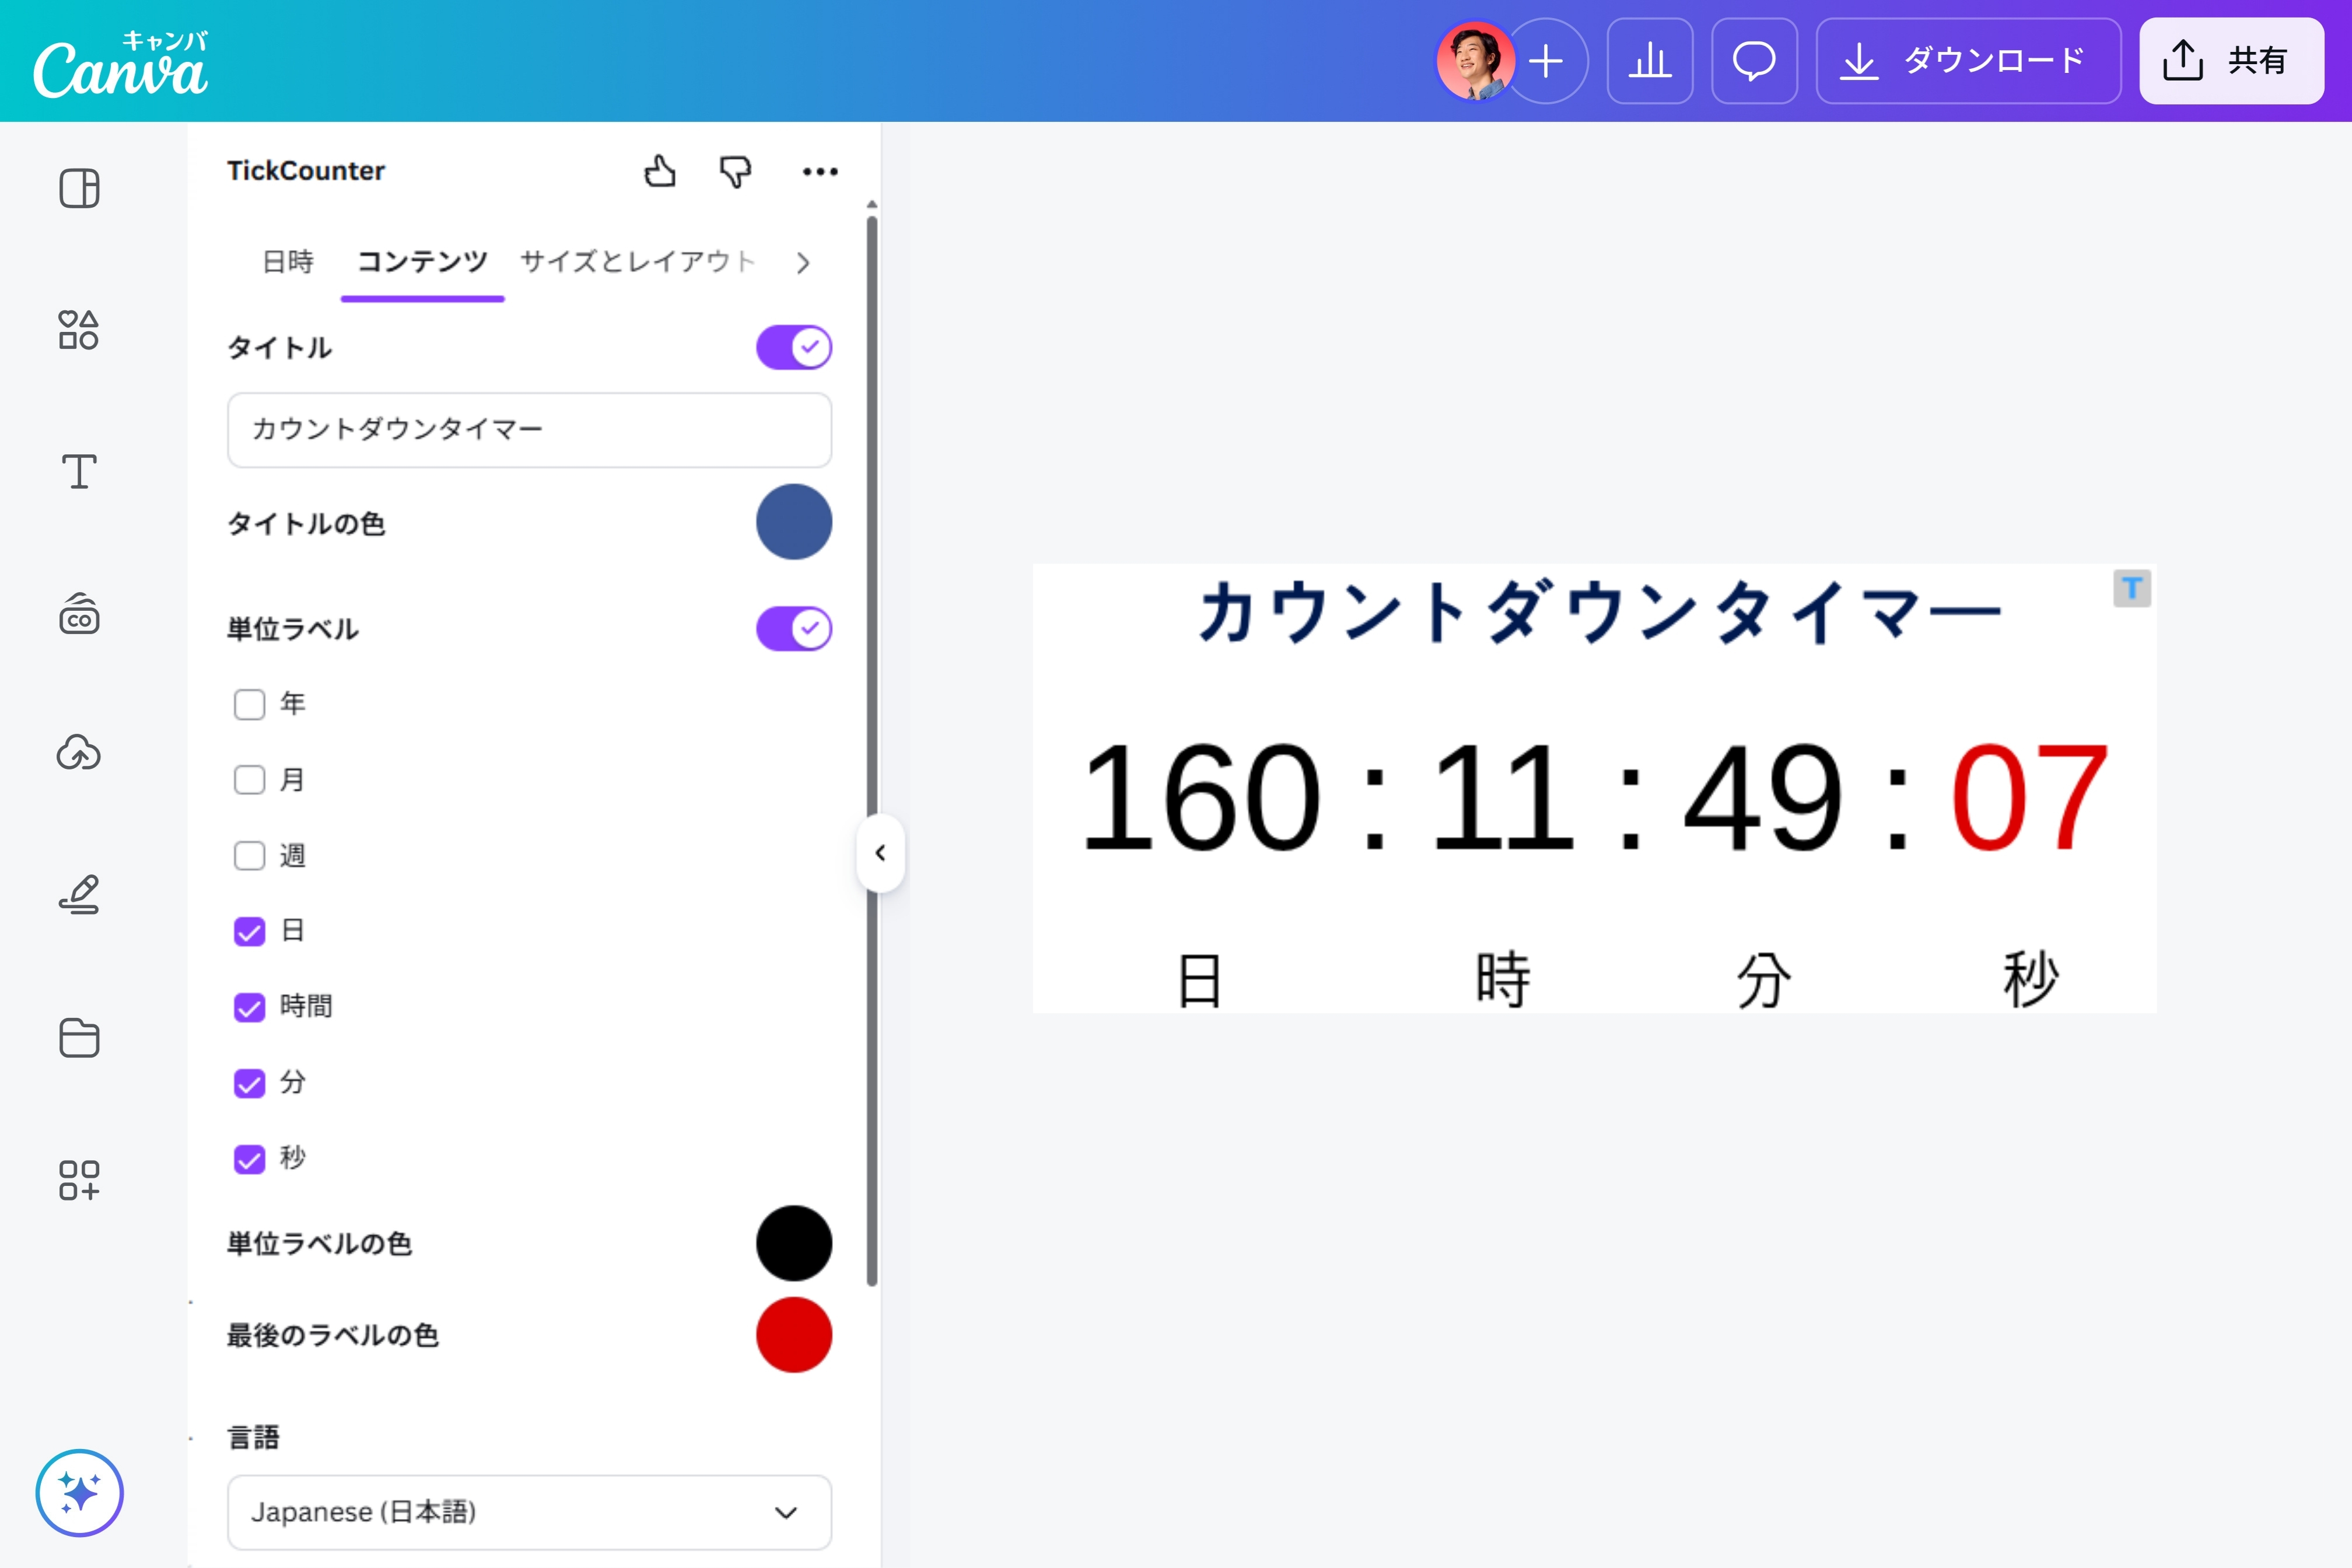
Task: Click the T badge on timer preview
Action: [x=2132, y=588]
